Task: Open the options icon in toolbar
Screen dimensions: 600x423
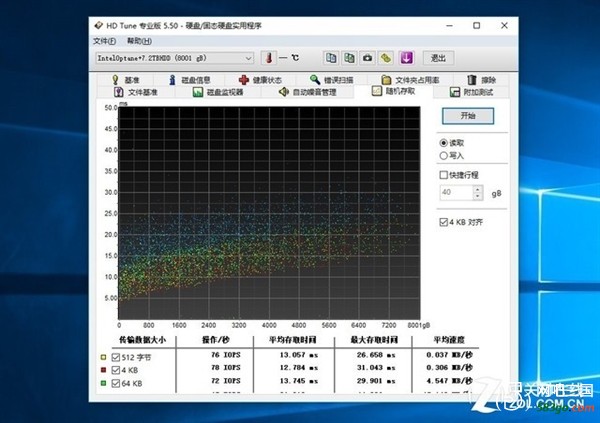Action: point(386,58)
